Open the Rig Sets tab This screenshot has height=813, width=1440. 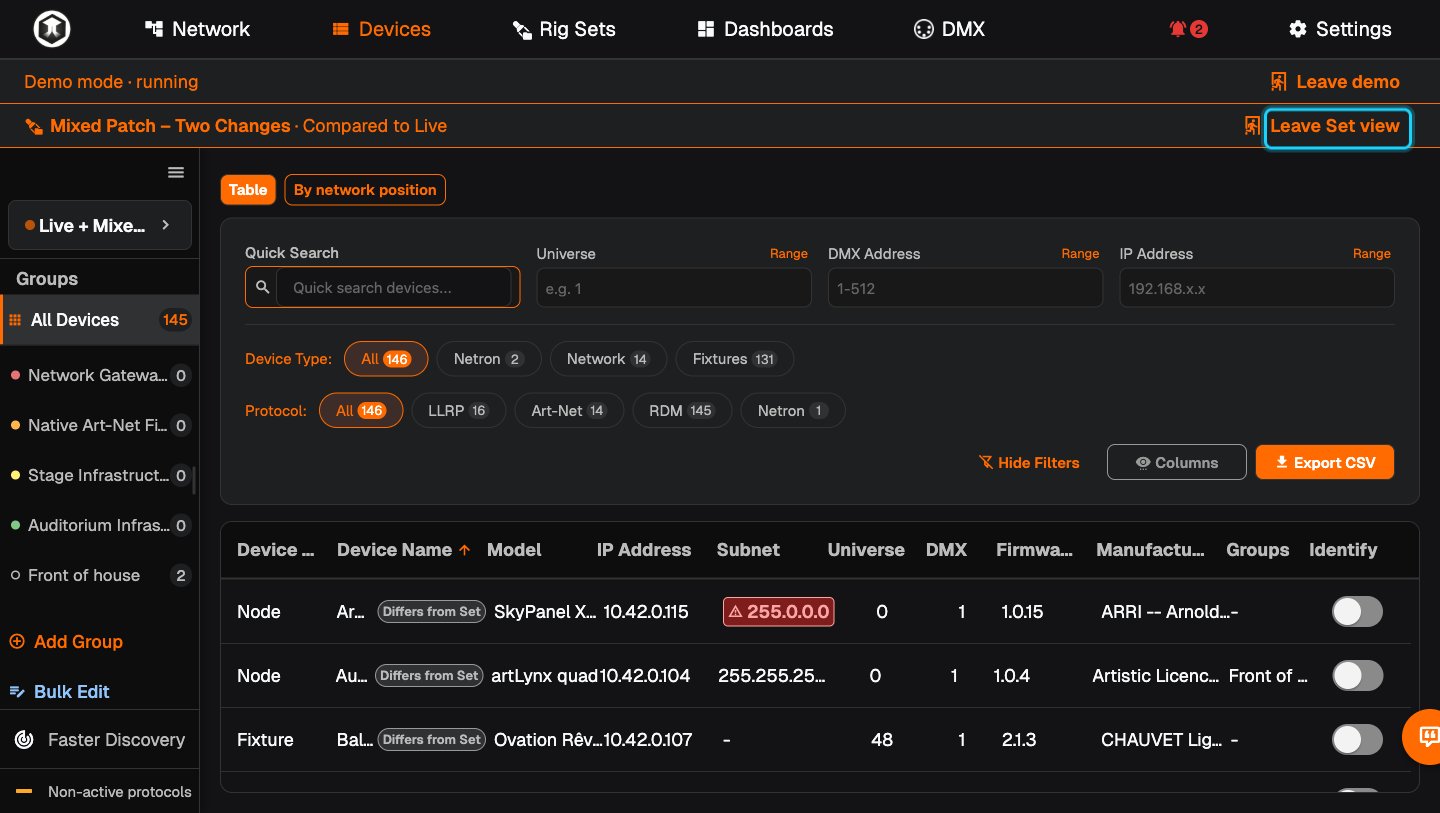pos(564,29)
